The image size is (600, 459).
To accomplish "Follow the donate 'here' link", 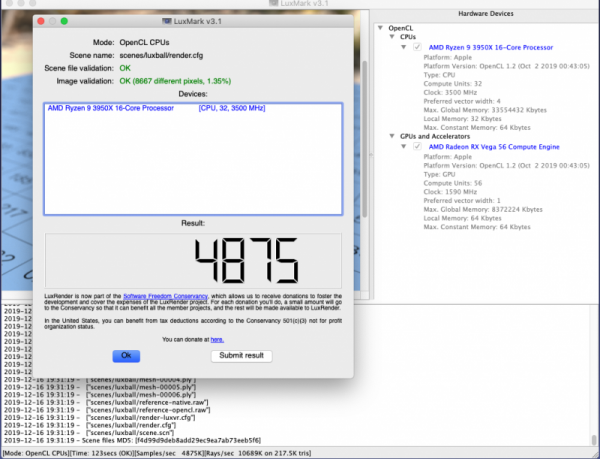I will point(217,339).
